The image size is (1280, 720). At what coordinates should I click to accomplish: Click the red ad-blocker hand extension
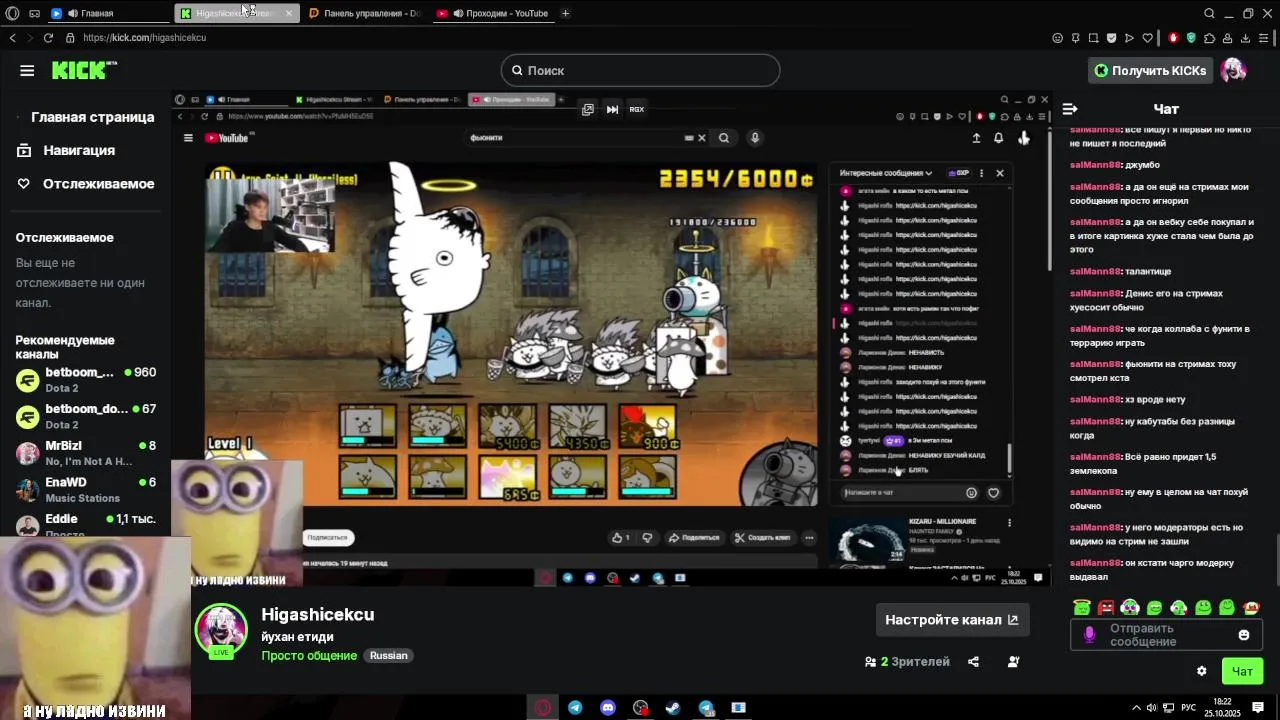(x=1173, y=38)
